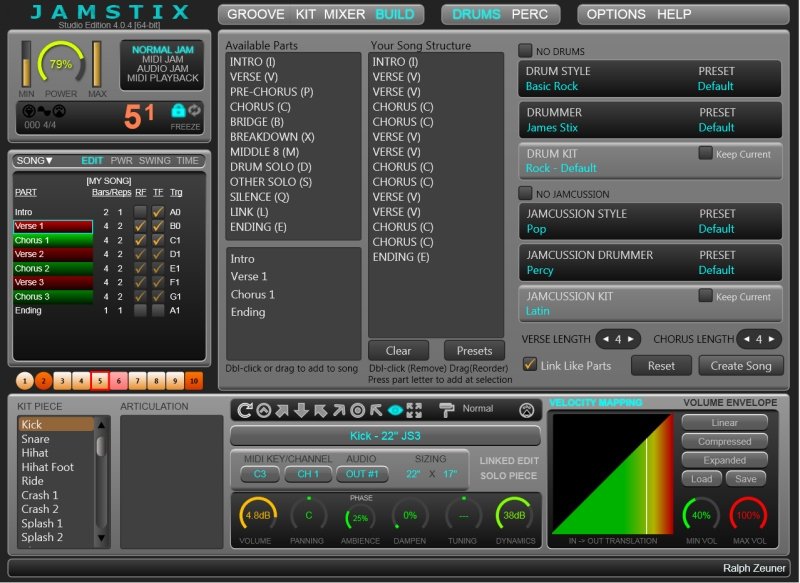Select the Compressed volume envelope button
Viewport: 800px width, 583px height.
pos(724,441)
